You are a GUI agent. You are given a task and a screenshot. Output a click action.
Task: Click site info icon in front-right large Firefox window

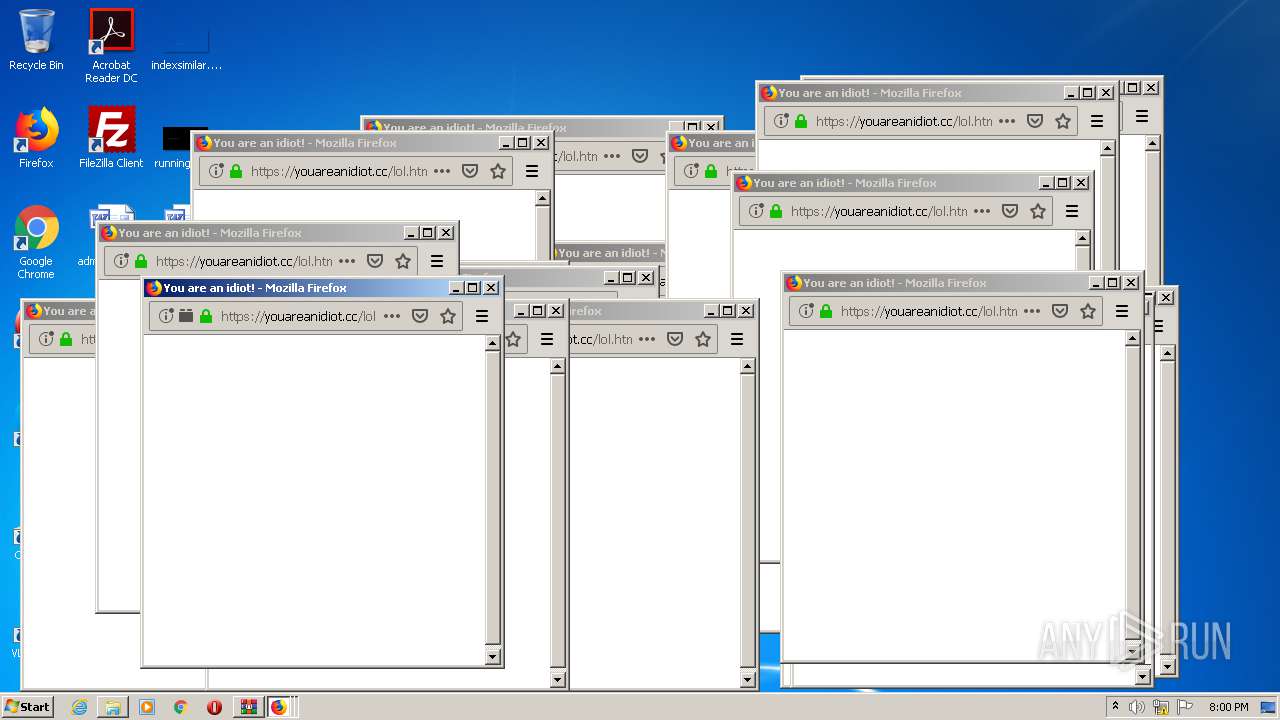pyautogui.click(x=806, y=311)
